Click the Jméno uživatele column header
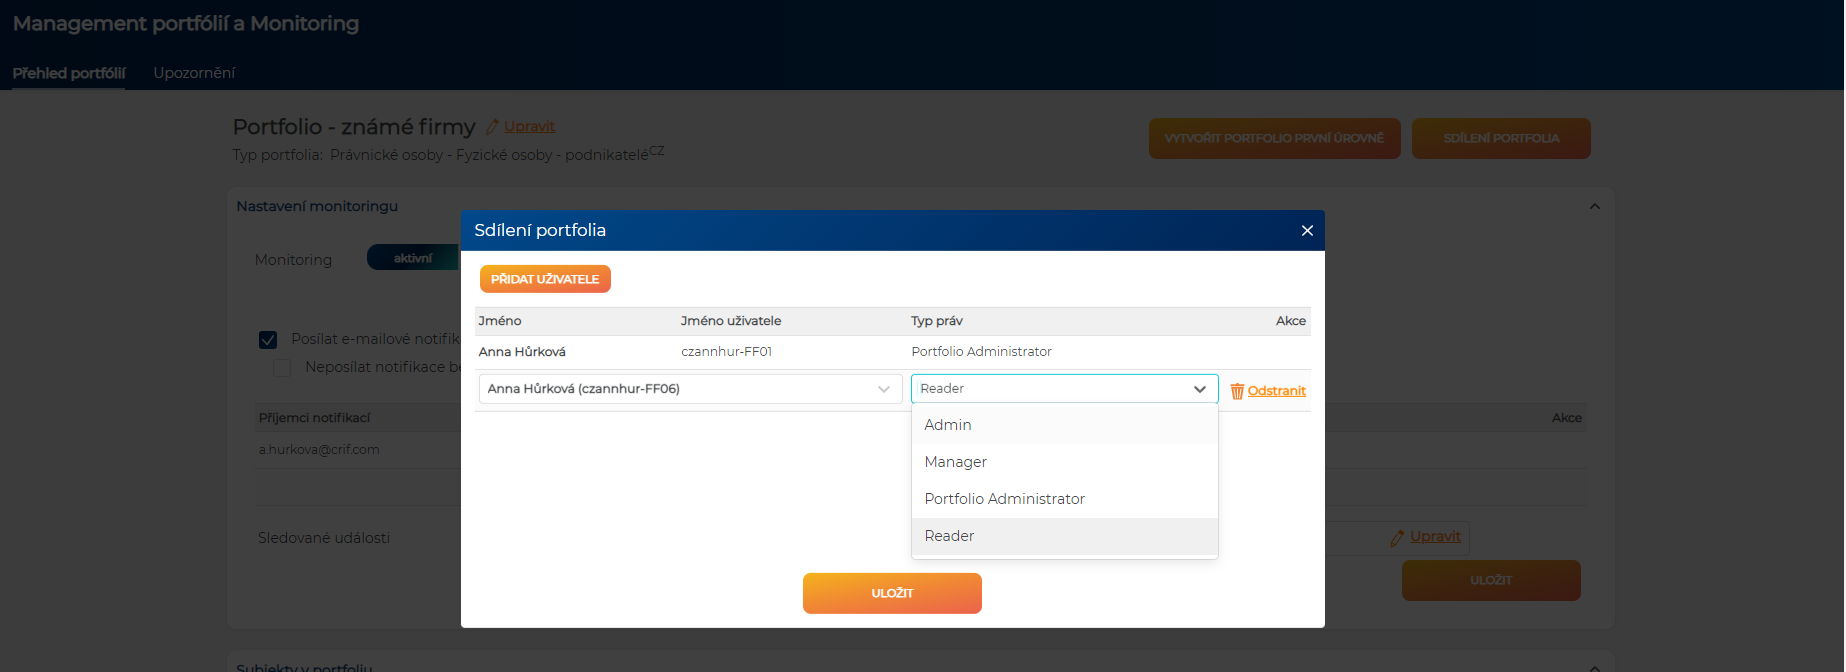Screen dimensions: 1846x672 tap(731, 321)
